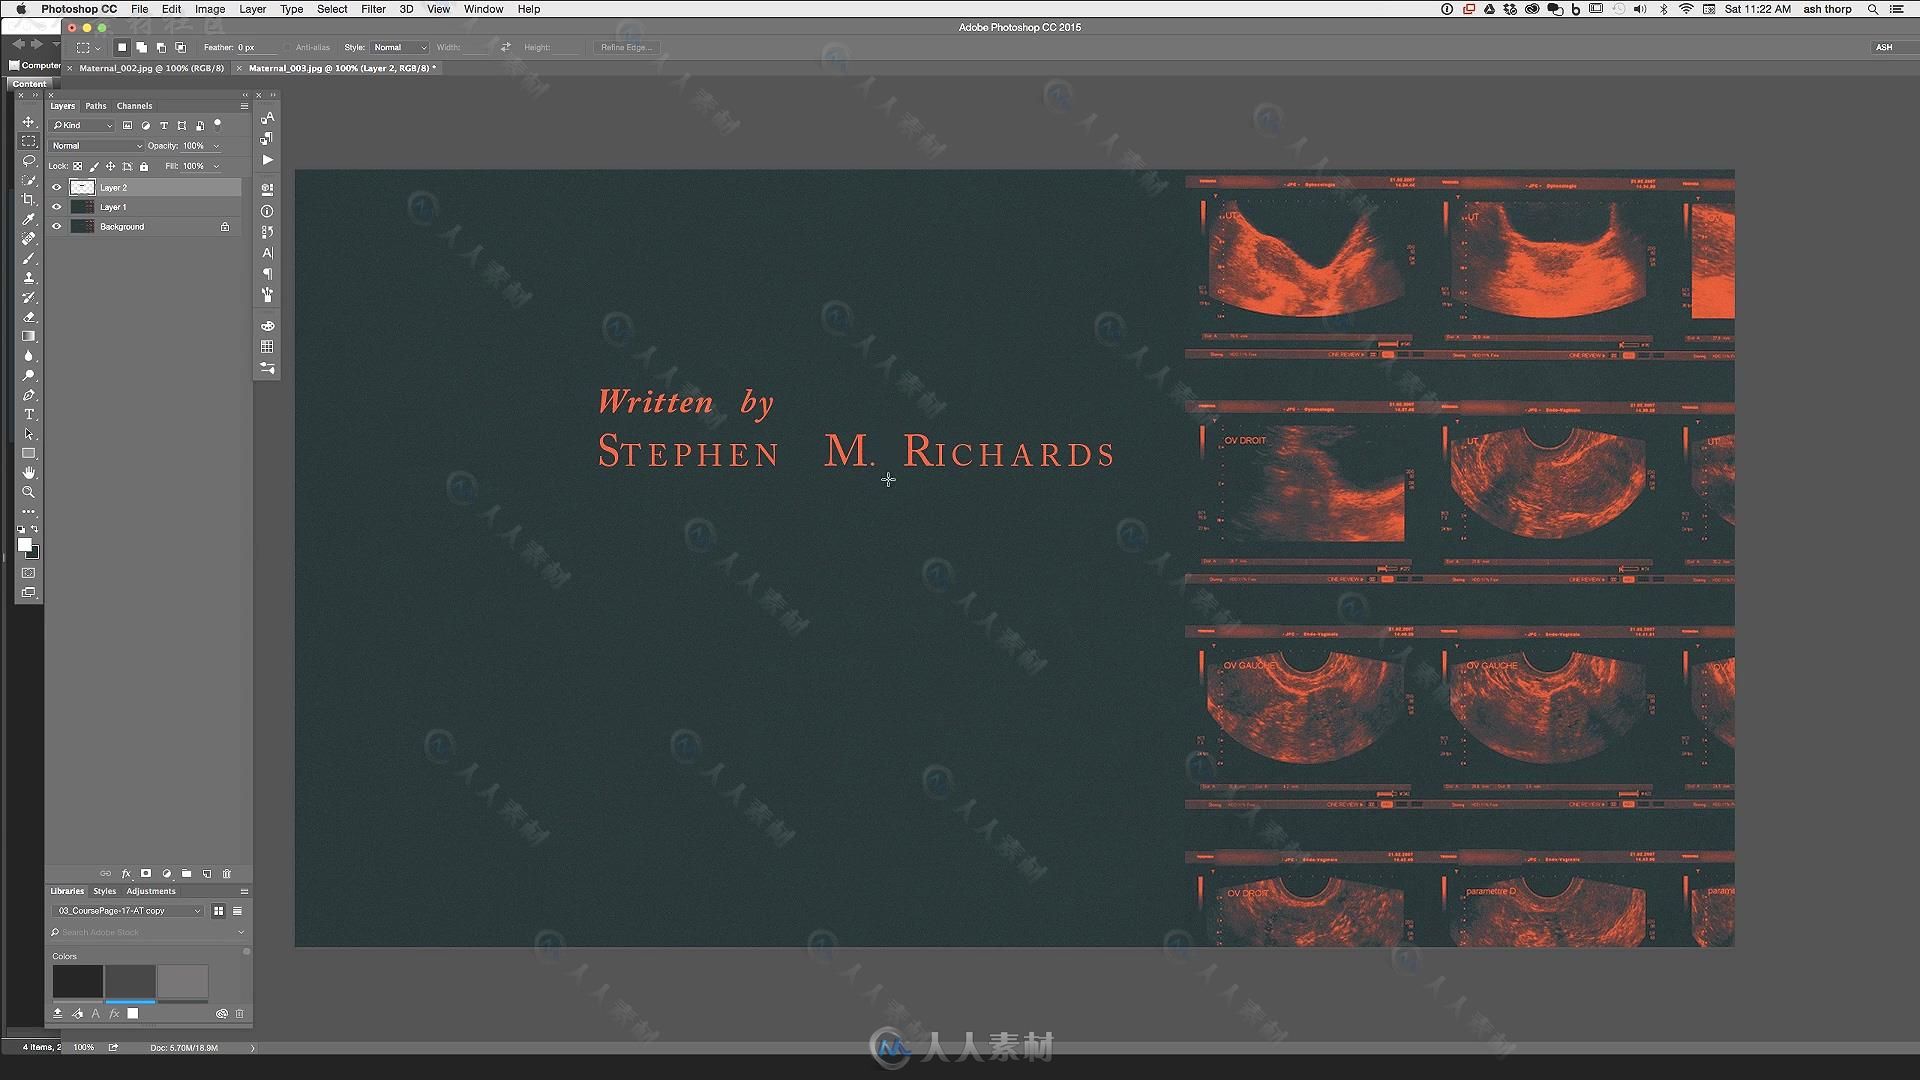Select the Rectangular Marquee tool in toolbox
The height and width of the screenshot is (1080, 1920).
pyautogui.click(x=29, y=141)
